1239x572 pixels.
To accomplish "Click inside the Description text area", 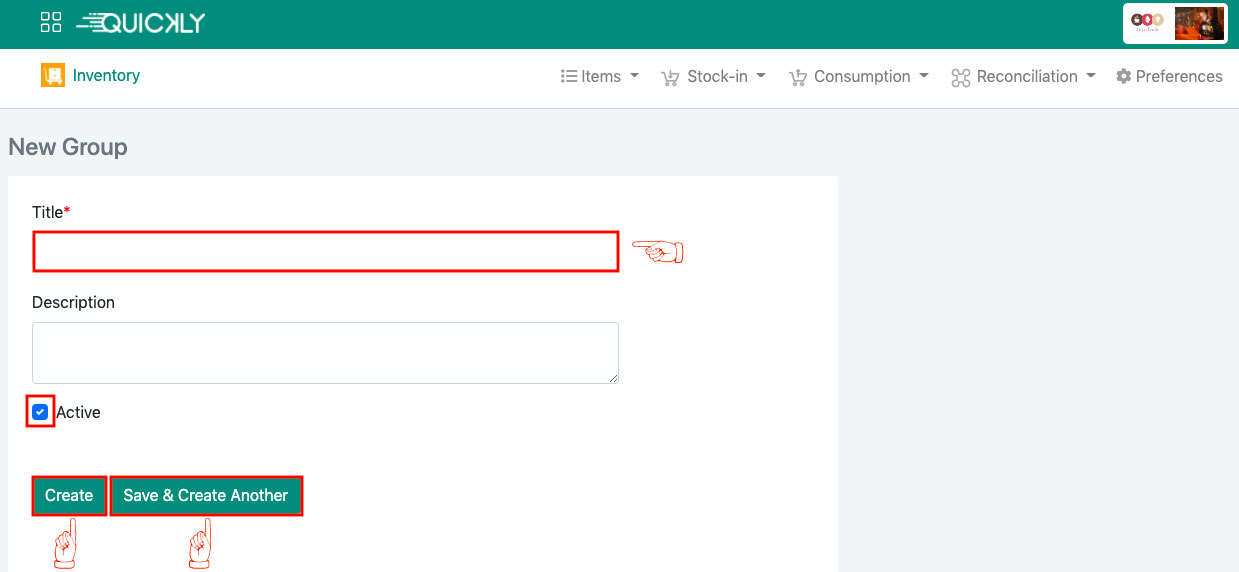I will point(325,352).
